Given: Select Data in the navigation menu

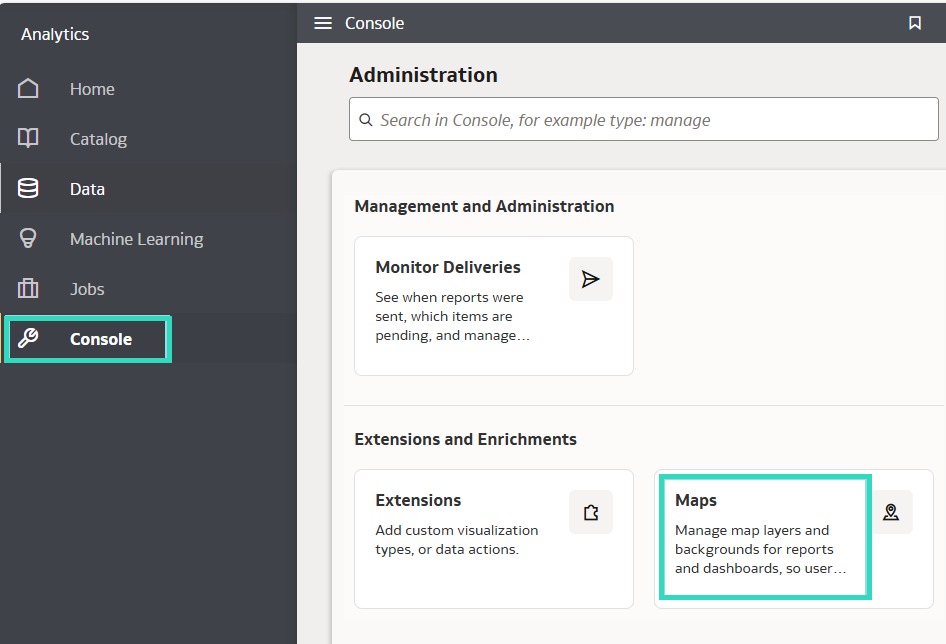Looking at the screenshot, I should click(x=87, y=189).
